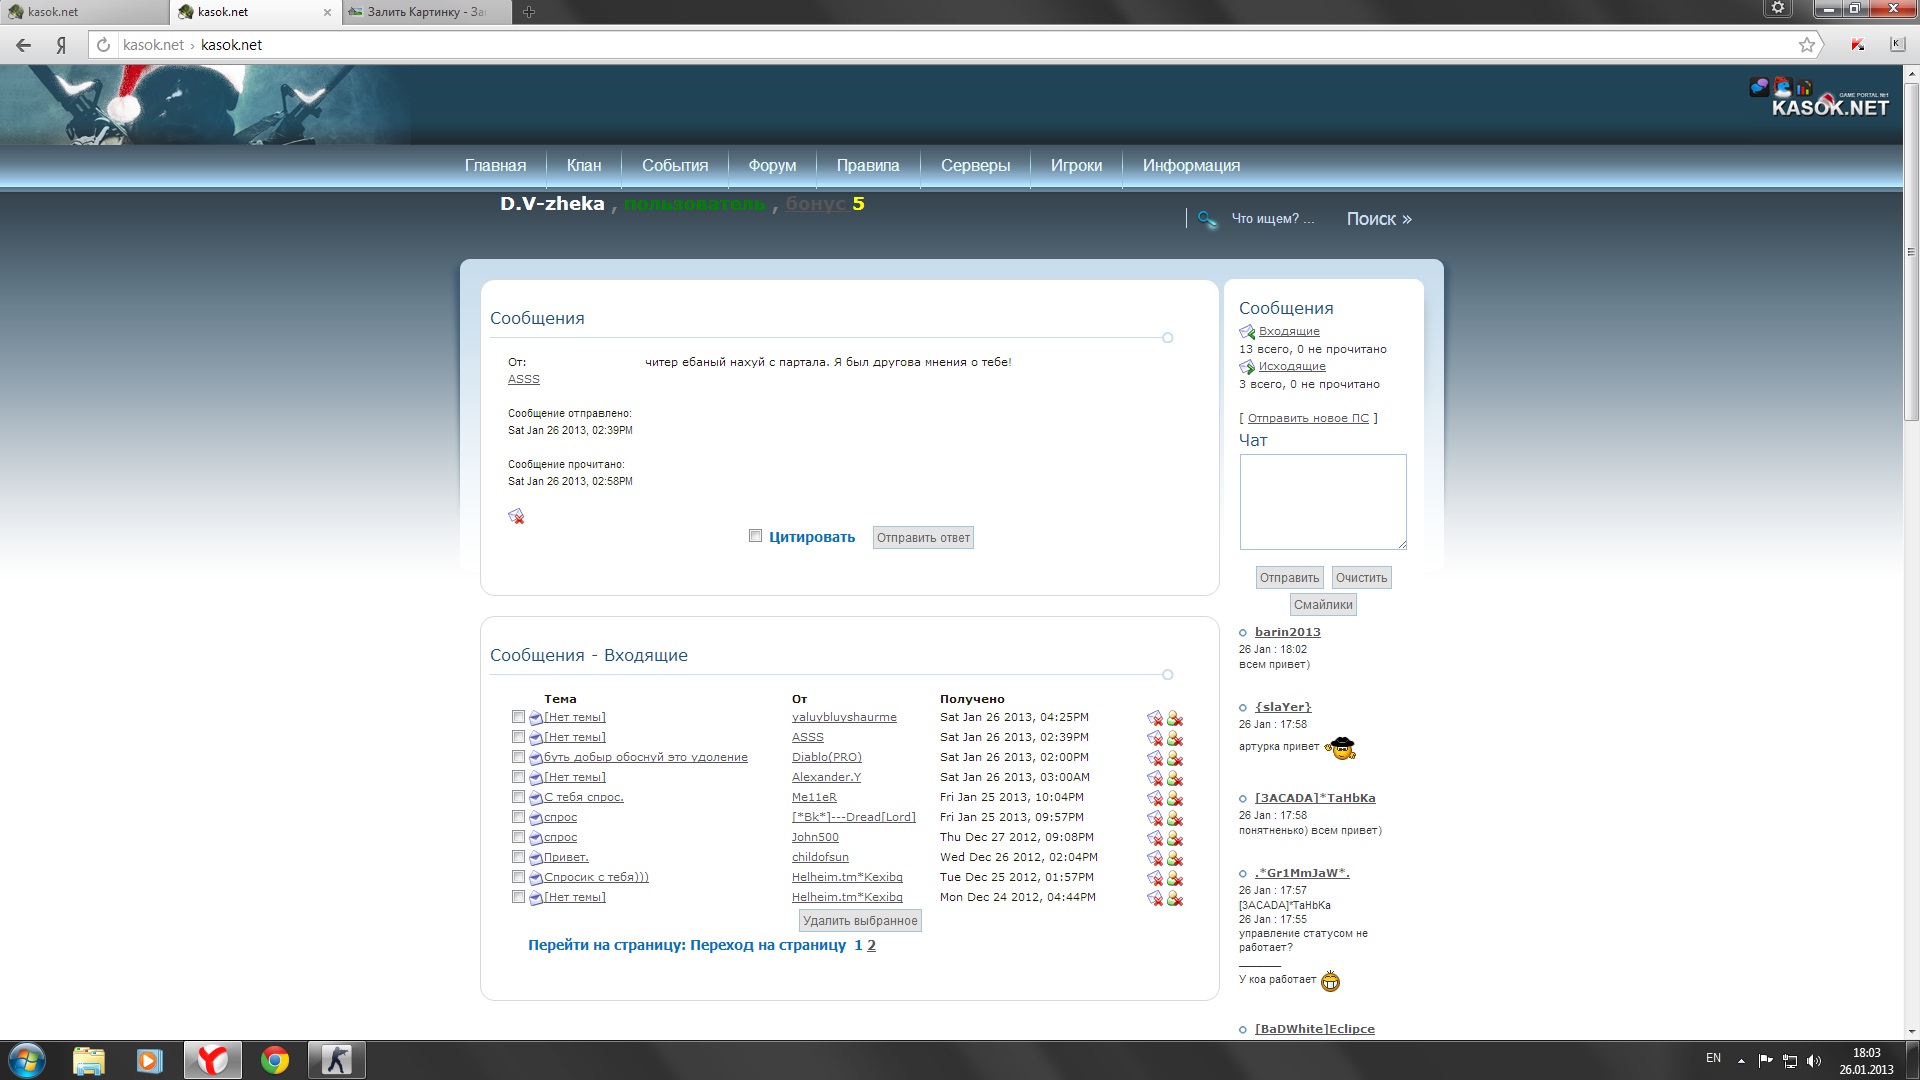Open the Исходящие messages link
The height and width of the screenshot is (1080, 1920).
(x=1292, y=367)
